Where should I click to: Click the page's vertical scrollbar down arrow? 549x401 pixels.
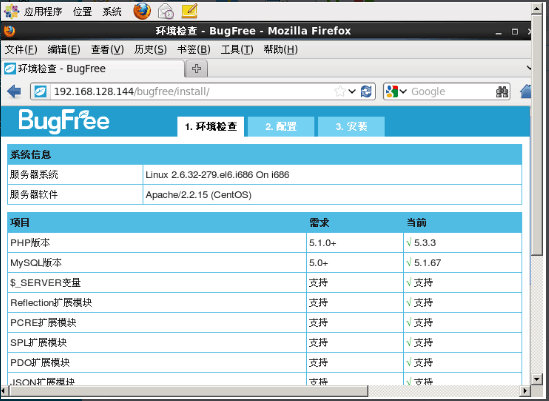click(x=537, y=379)
